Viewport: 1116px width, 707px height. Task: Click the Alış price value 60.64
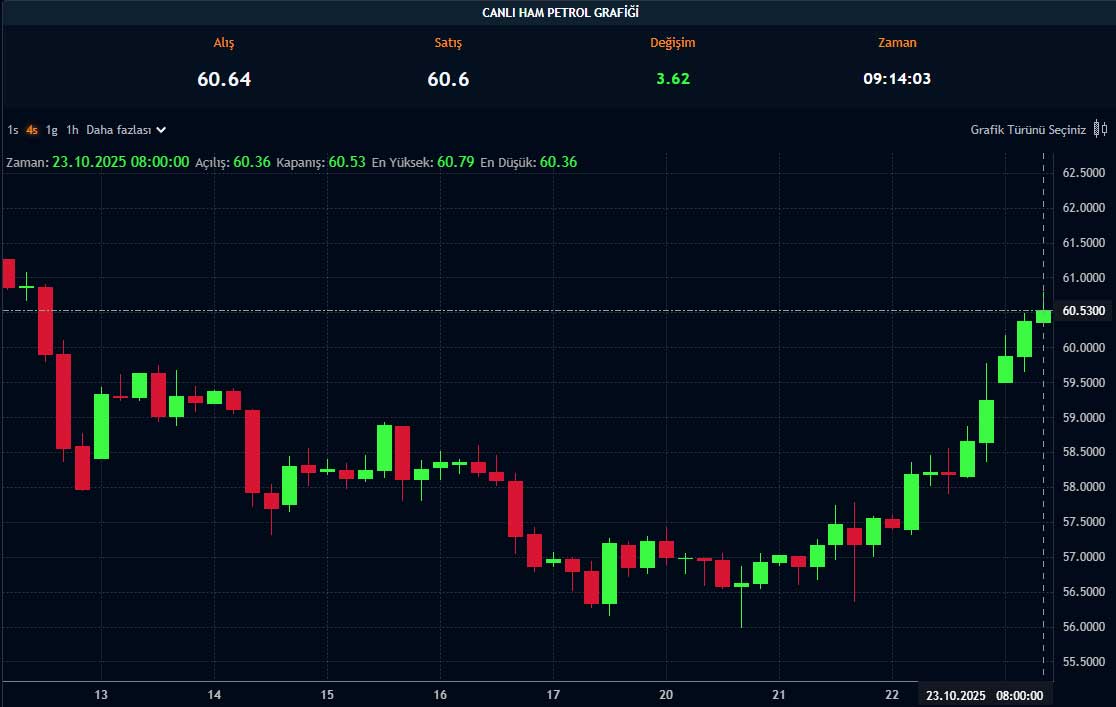(x=224, y=79)
